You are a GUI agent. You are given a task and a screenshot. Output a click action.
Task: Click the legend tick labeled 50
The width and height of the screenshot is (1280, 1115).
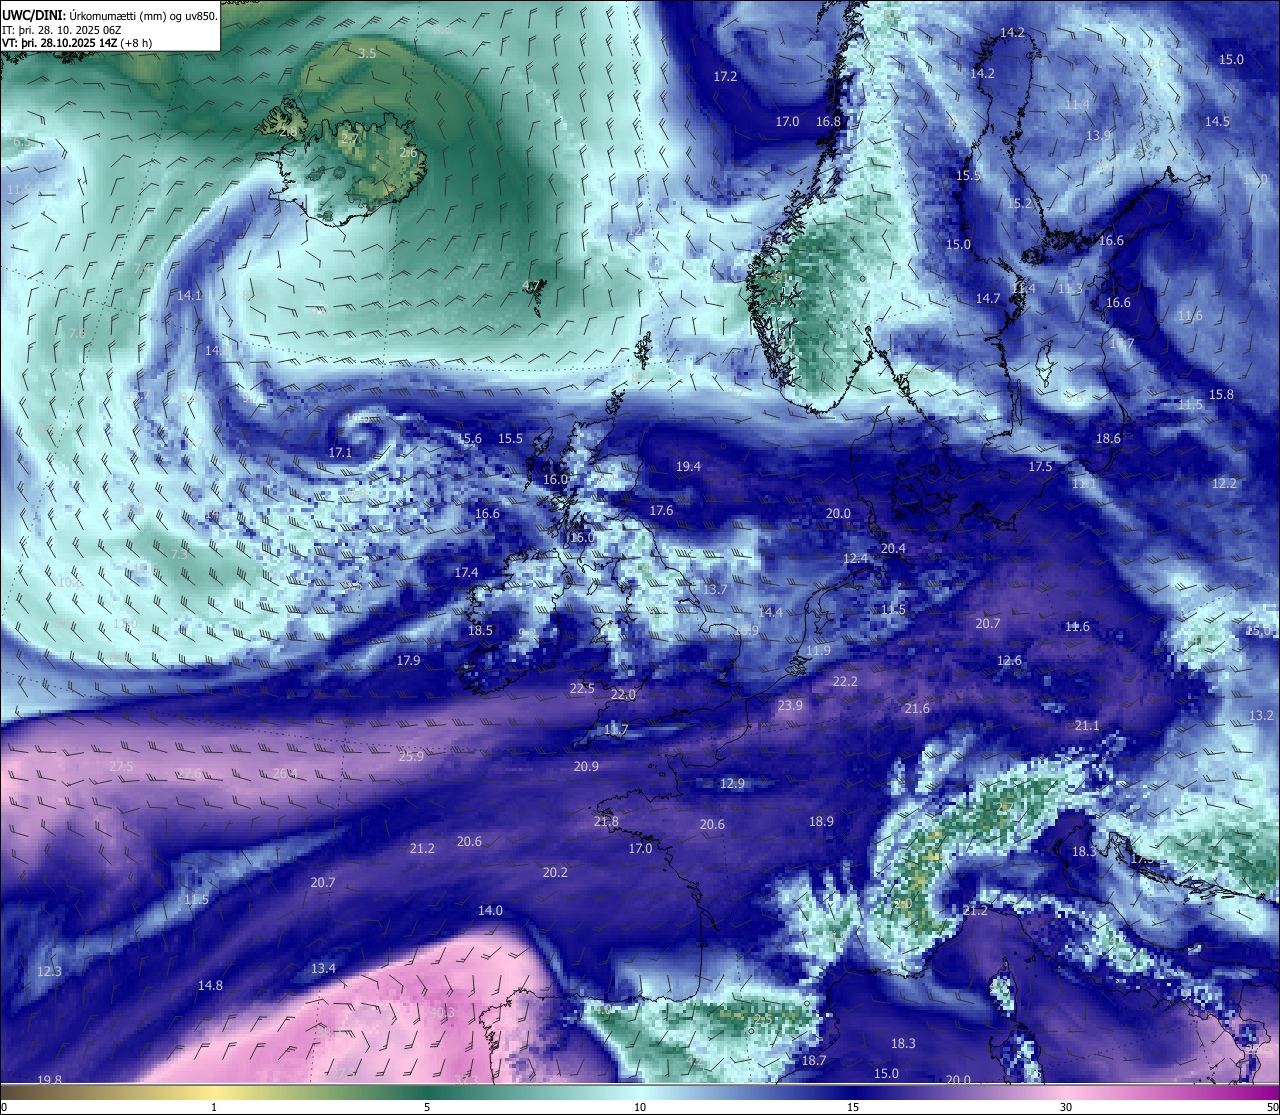(x=1272, y=1107)
